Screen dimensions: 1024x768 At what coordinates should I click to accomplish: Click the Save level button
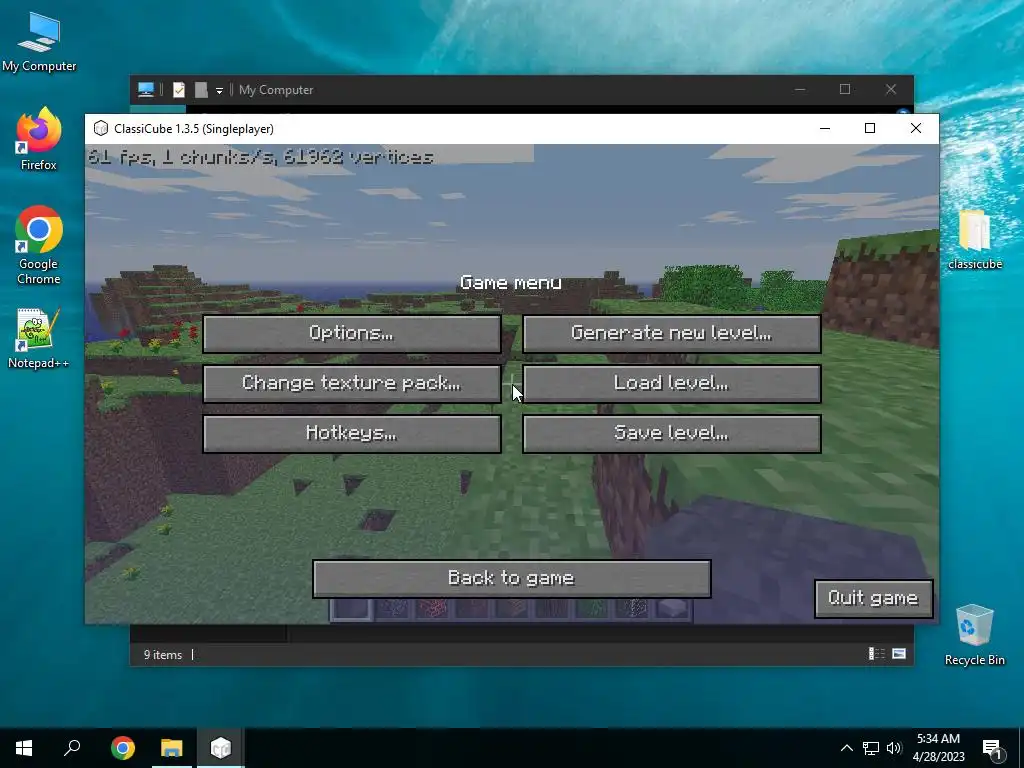pyautogui.click(x=671, y=434)
